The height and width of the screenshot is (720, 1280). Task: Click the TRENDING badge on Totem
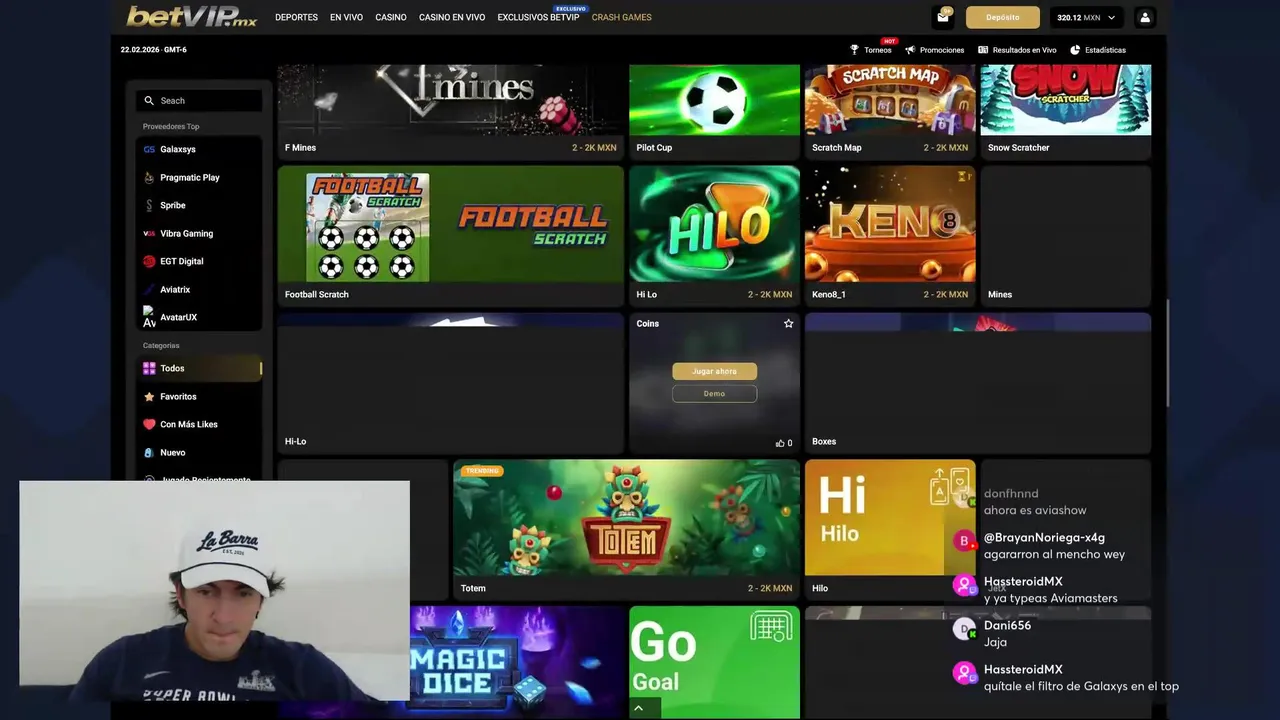pyautogui.click(x=481, y=471)
